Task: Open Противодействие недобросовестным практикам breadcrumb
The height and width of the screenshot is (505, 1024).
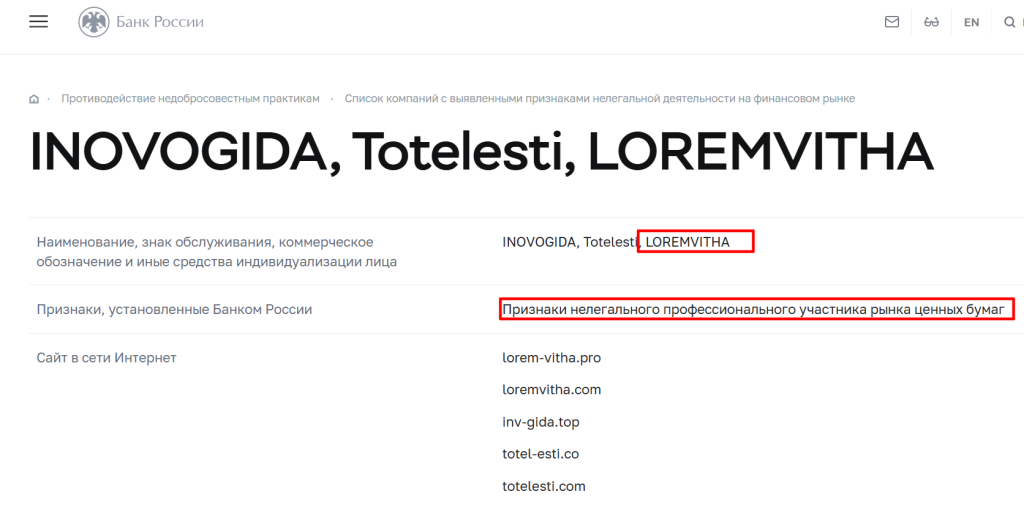Action: coord(191,99)
